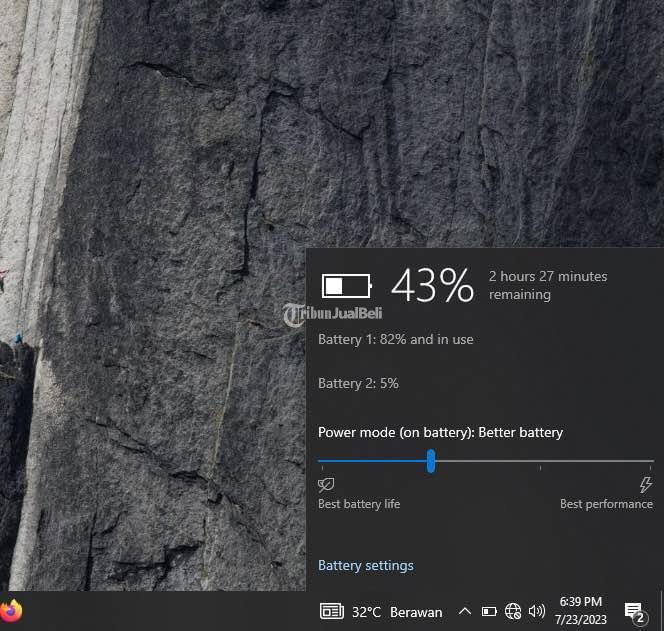
Task: Click the "Best performance" label
Action: pos(606,504)
